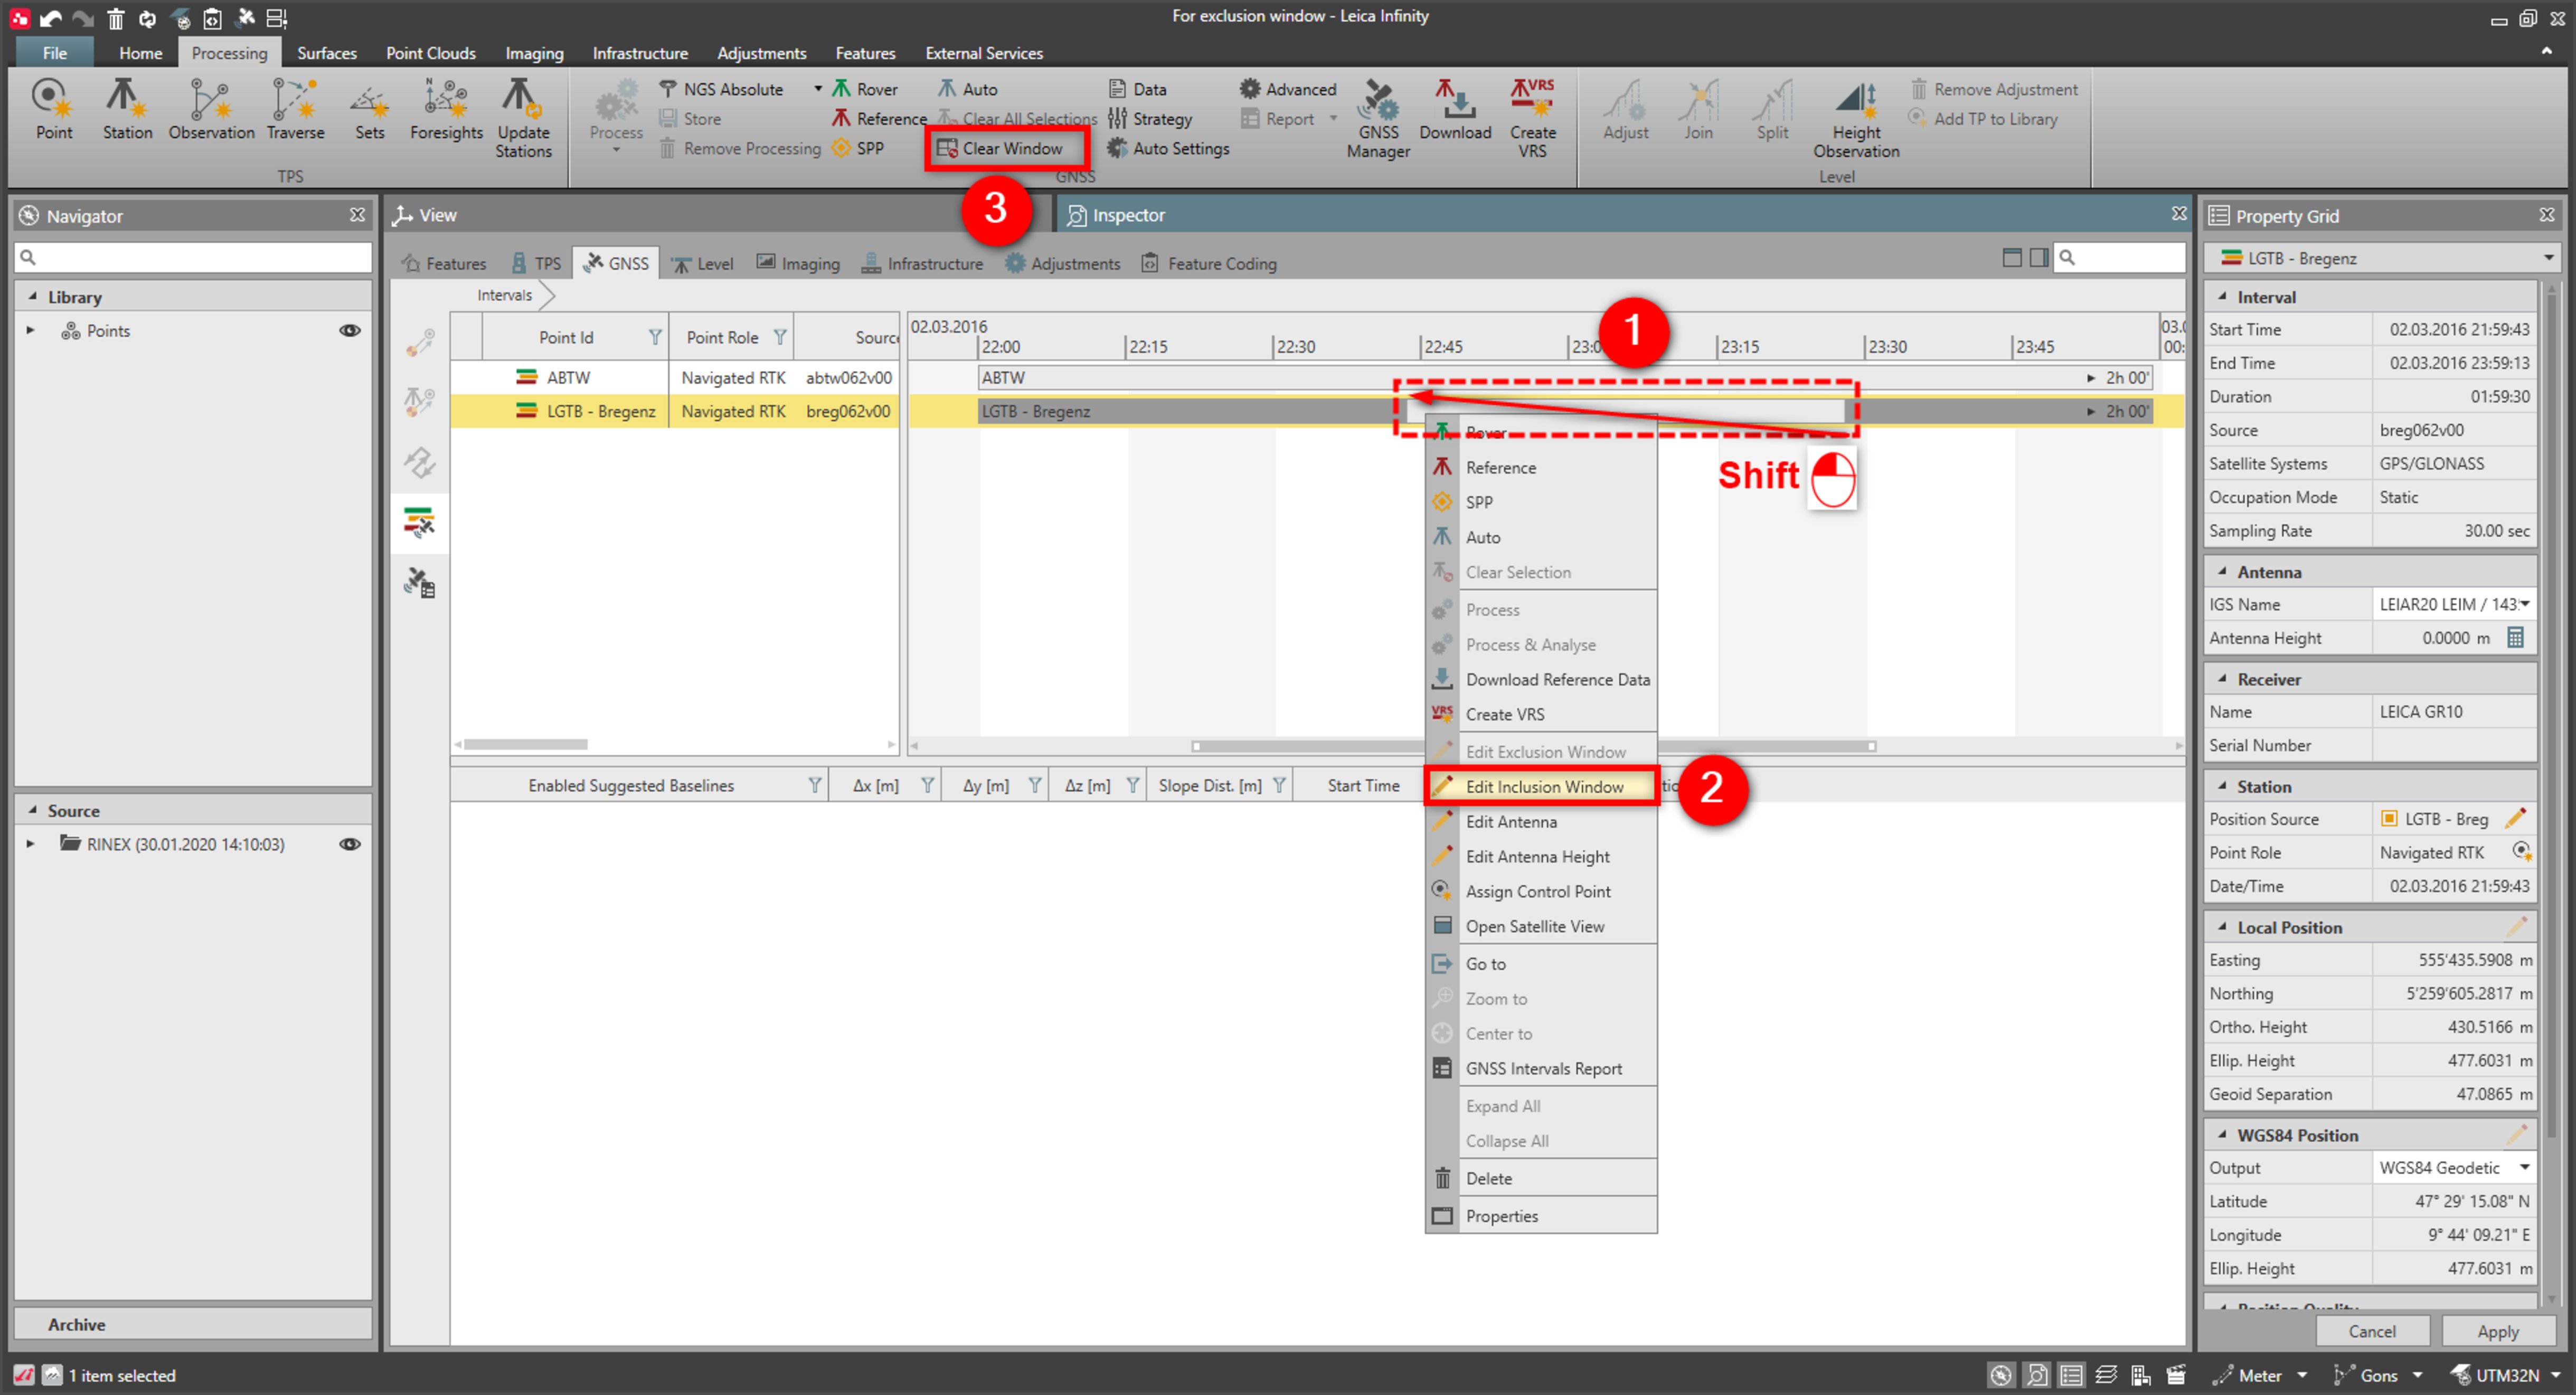Switch to the TPS inspector tab
The height and width of the screenshot is (1395, 2576).
[x=536, y=263]
